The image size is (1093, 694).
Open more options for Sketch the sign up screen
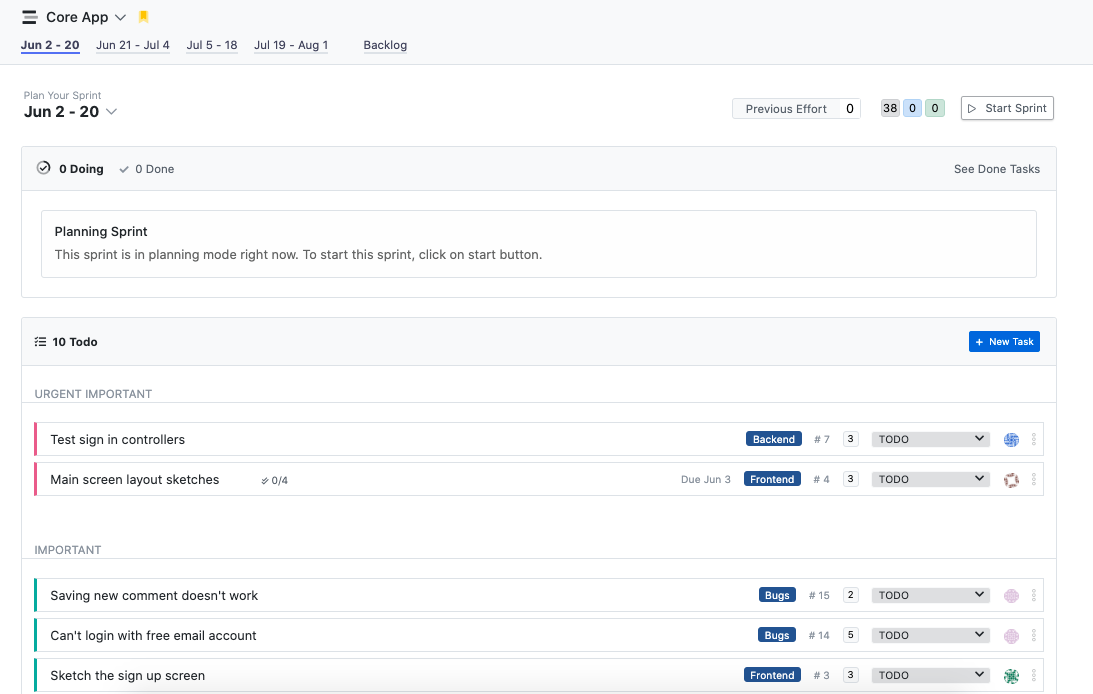1034,675
